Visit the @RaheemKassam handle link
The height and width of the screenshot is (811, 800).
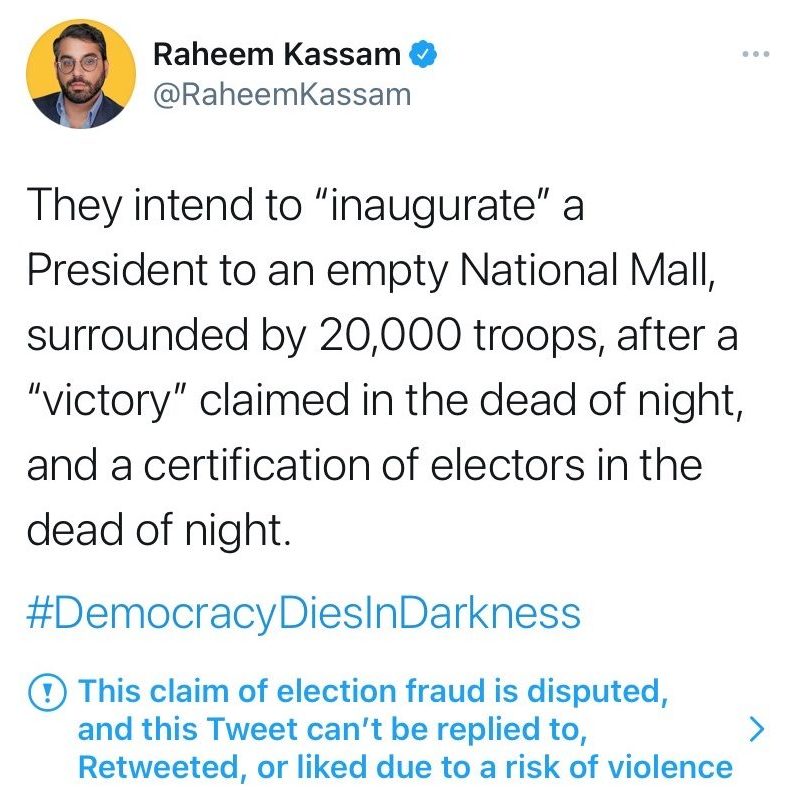click(281, 94)
